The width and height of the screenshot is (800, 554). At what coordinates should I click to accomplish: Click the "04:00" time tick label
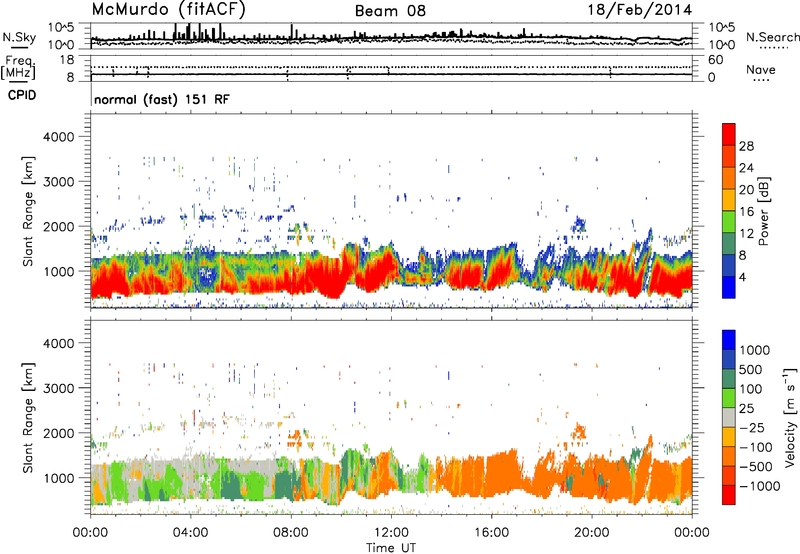coord(190,533)
